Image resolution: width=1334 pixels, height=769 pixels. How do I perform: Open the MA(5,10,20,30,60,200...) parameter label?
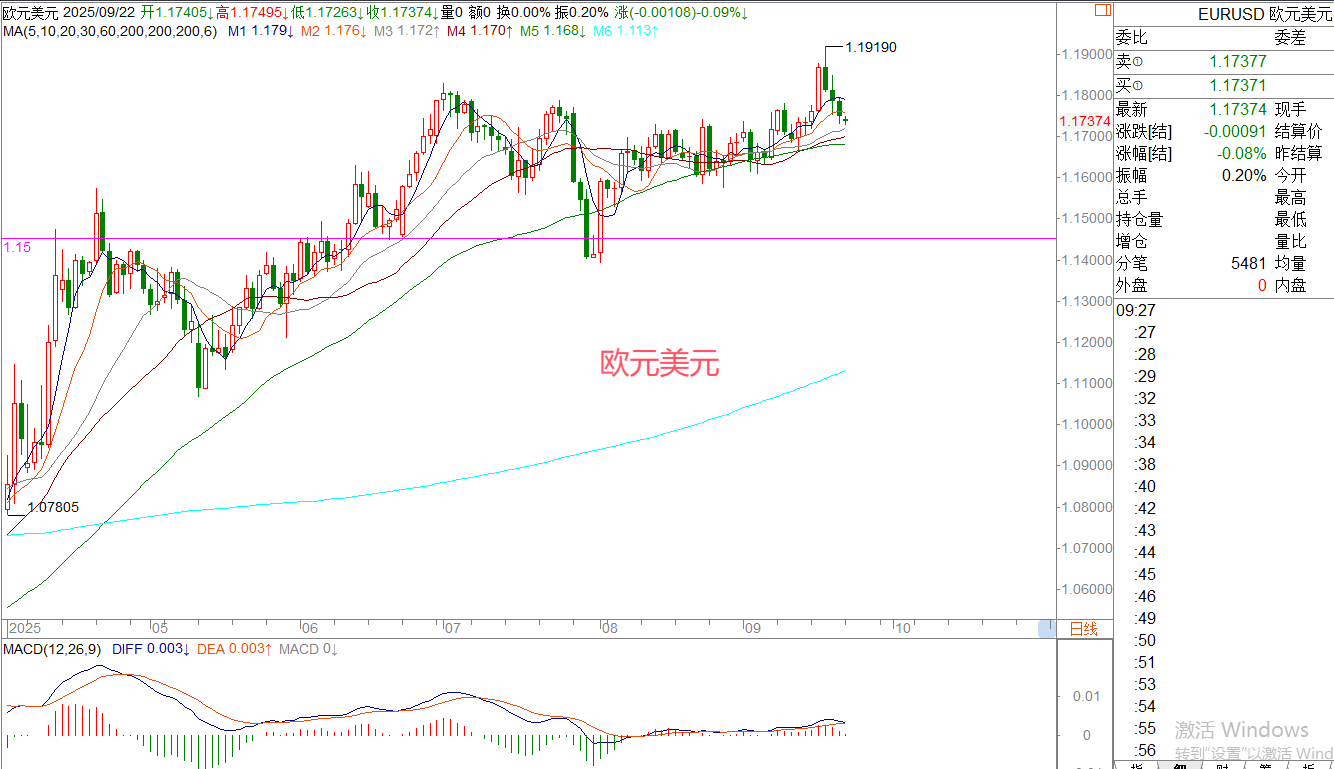109,32
